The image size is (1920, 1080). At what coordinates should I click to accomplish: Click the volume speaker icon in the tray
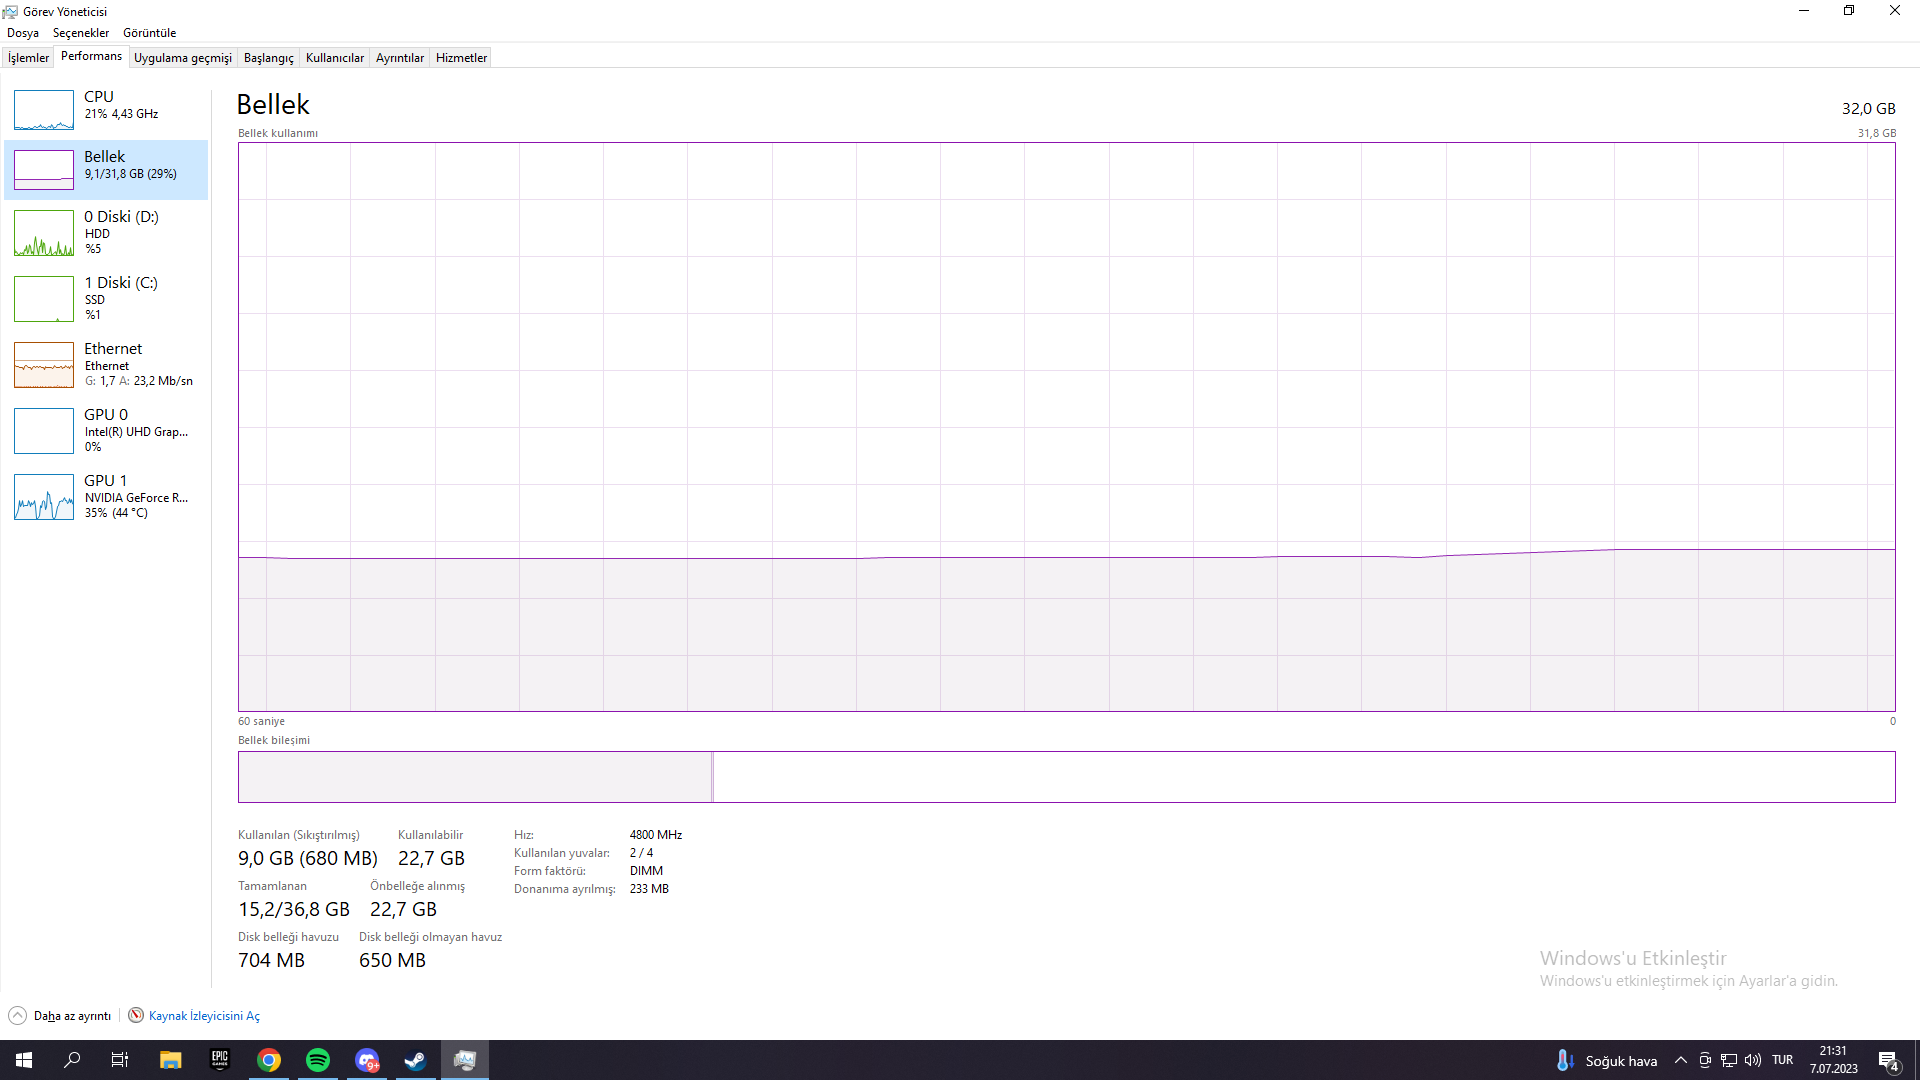[1753, 1060]
